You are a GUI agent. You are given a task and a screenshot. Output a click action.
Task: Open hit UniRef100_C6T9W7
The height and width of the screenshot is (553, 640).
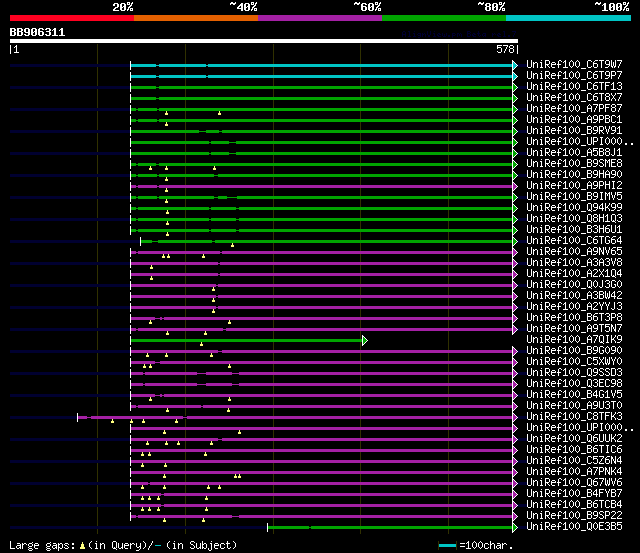click(x=574, y=64)
